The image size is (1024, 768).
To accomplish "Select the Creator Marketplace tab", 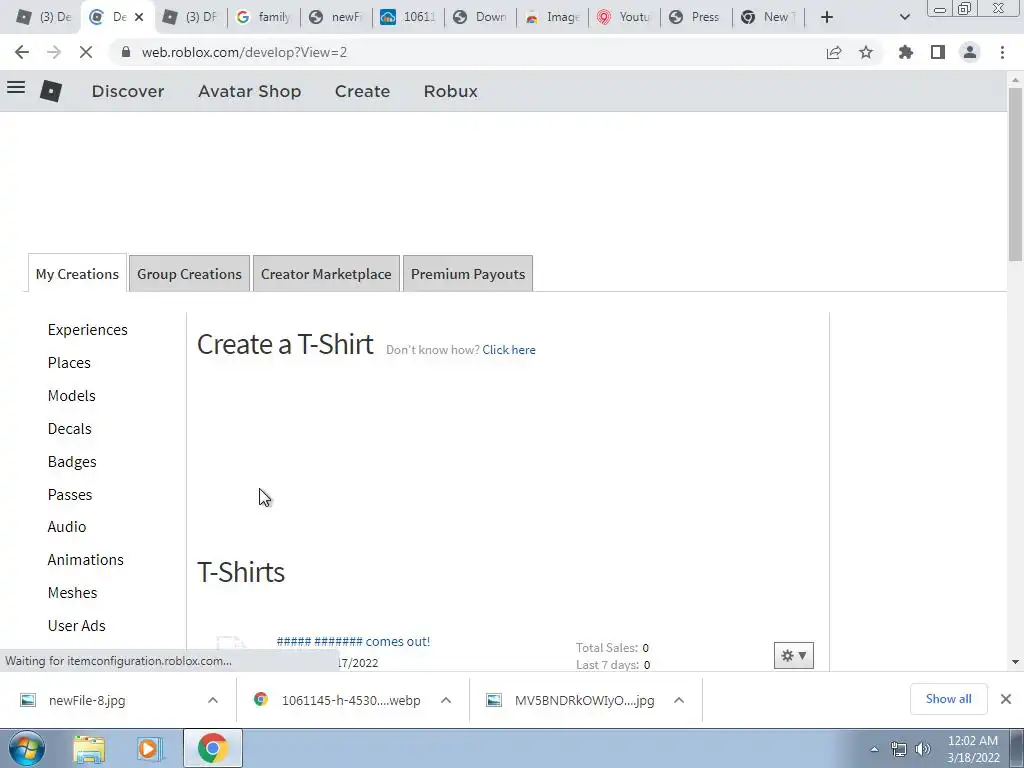I will (x=326, y=274).
